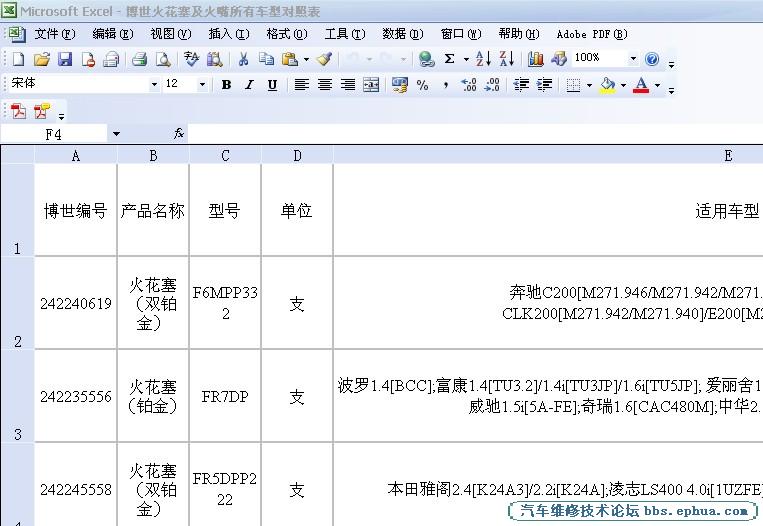
Task: Apply the red font color
Action: coord(641,85)
